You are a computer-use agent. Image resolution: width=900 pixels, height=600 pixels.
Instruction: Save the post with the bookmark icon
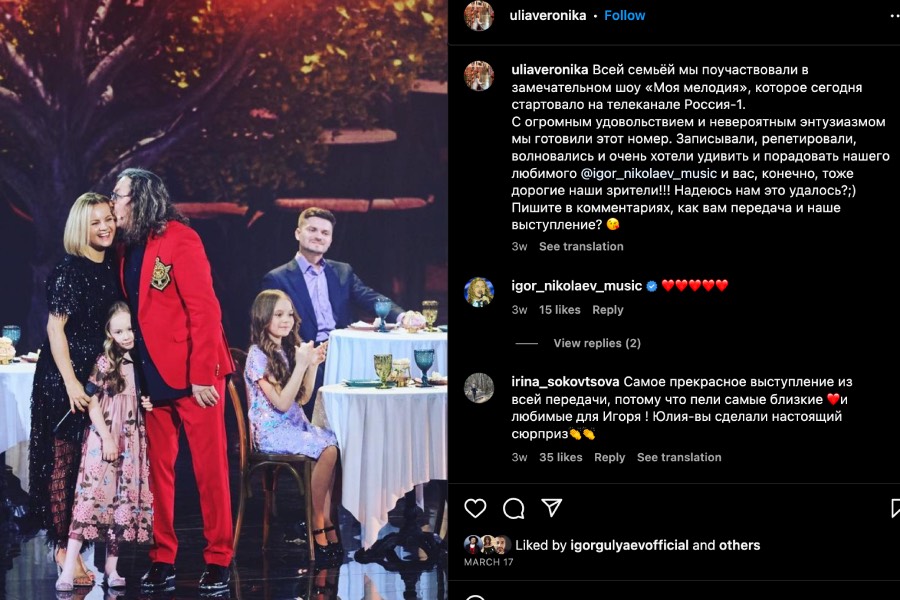895,508
